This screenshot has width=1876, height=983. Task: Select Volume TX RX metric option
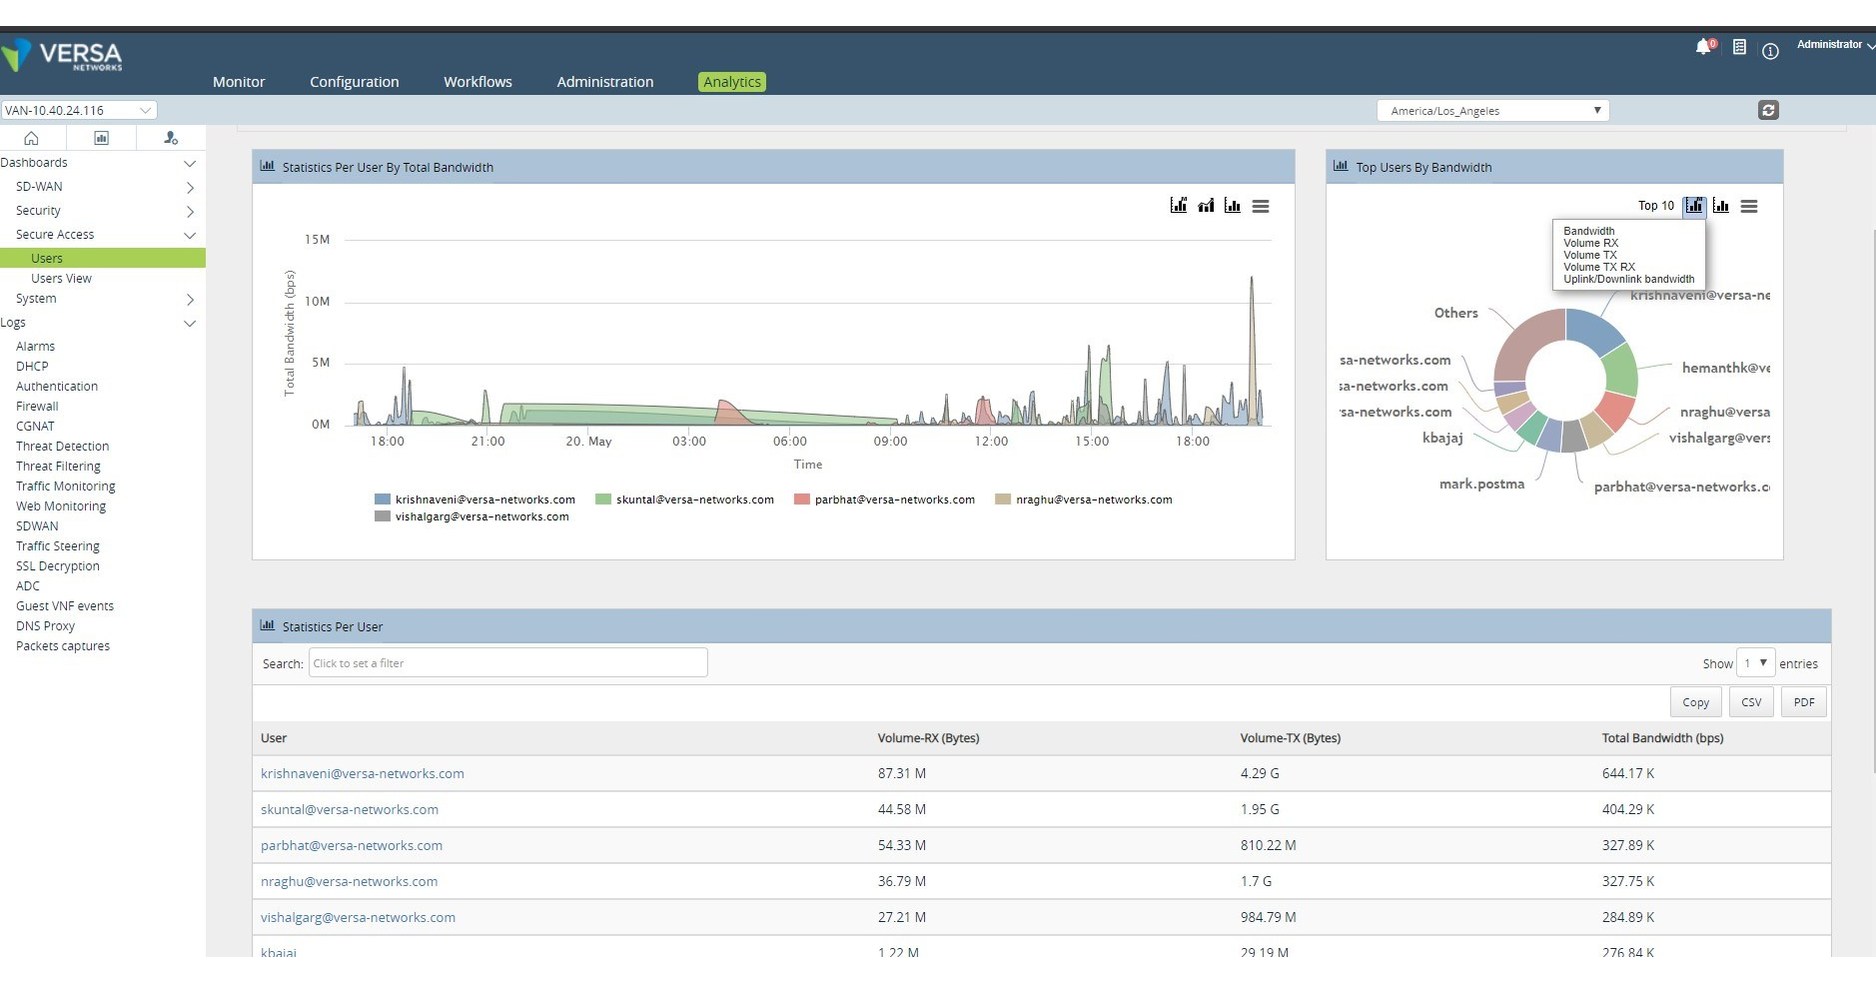point(1598,267)
